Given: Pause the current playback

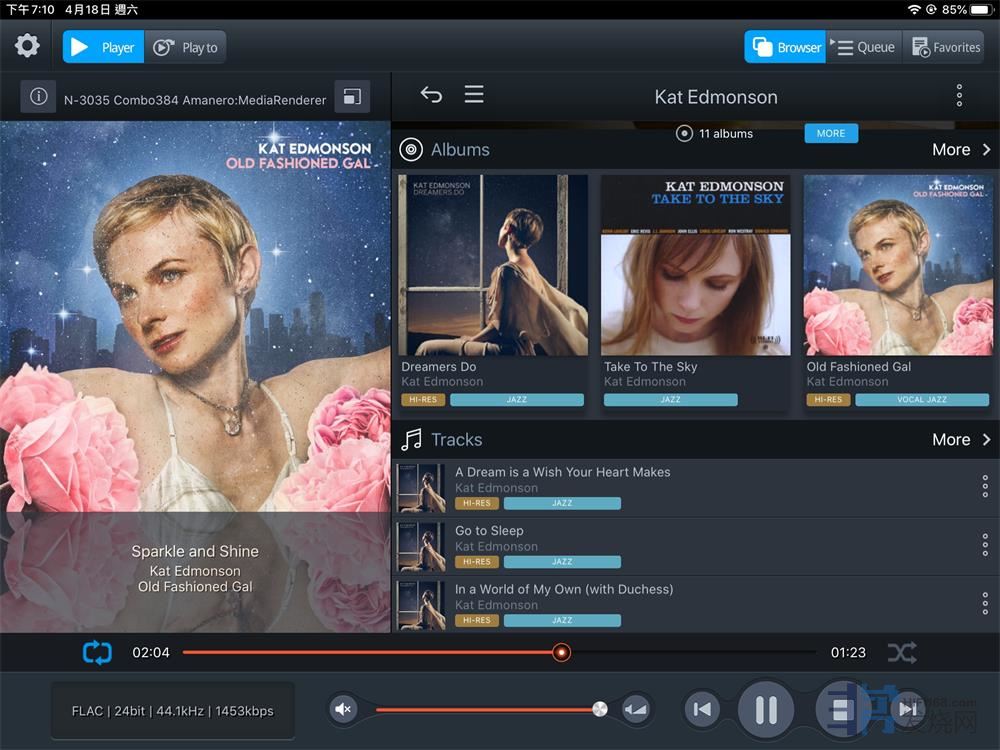Looking at the screenshot, I should [766, 710].
